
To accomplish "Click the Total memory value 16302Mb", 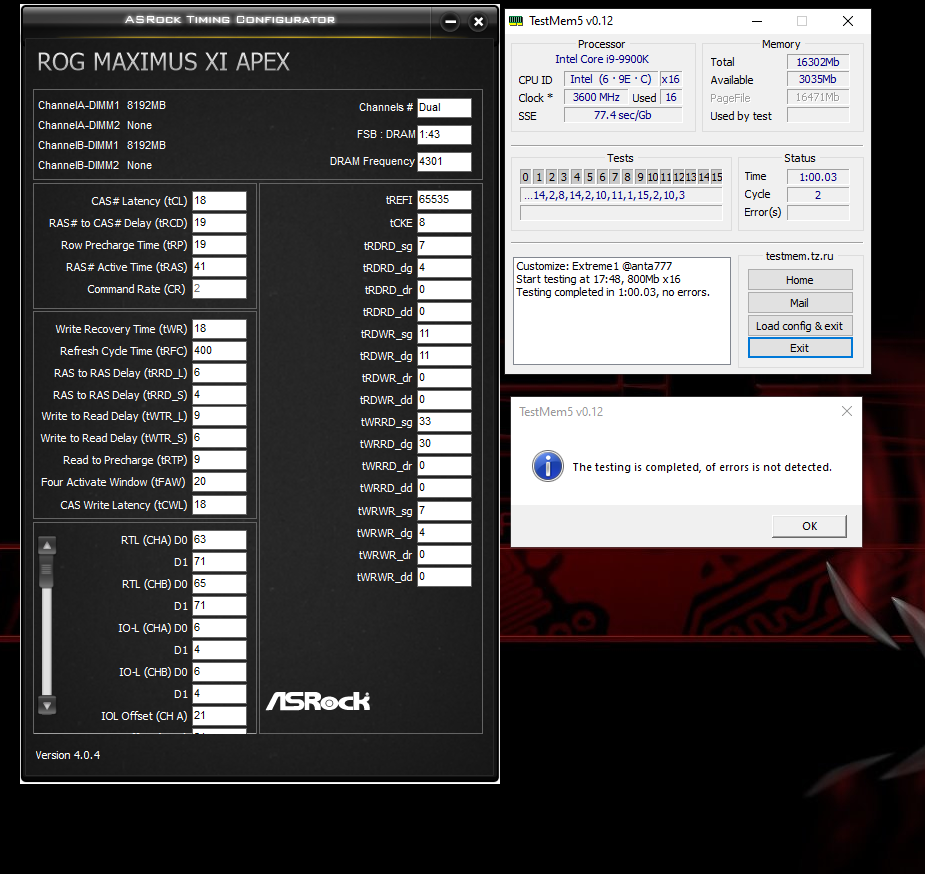I will [818, 62].
